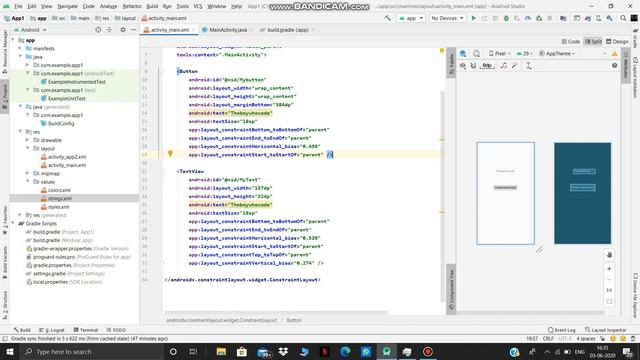Toggle the autoconnect magnet icon

click(x=473, y=65)
